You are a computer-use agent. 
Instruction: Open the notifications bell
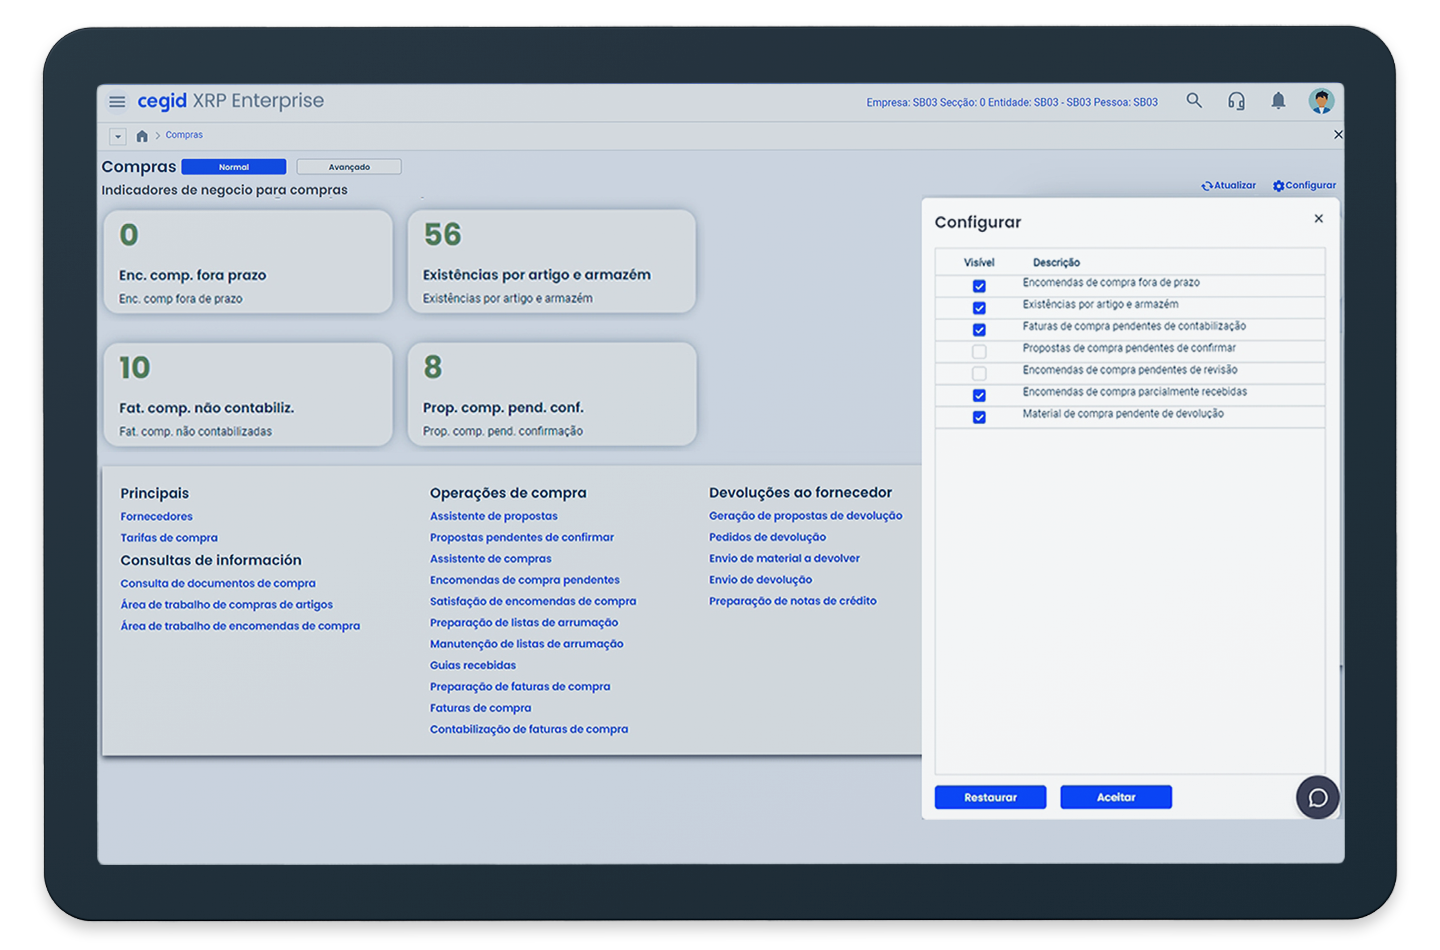coord(1278,101)
